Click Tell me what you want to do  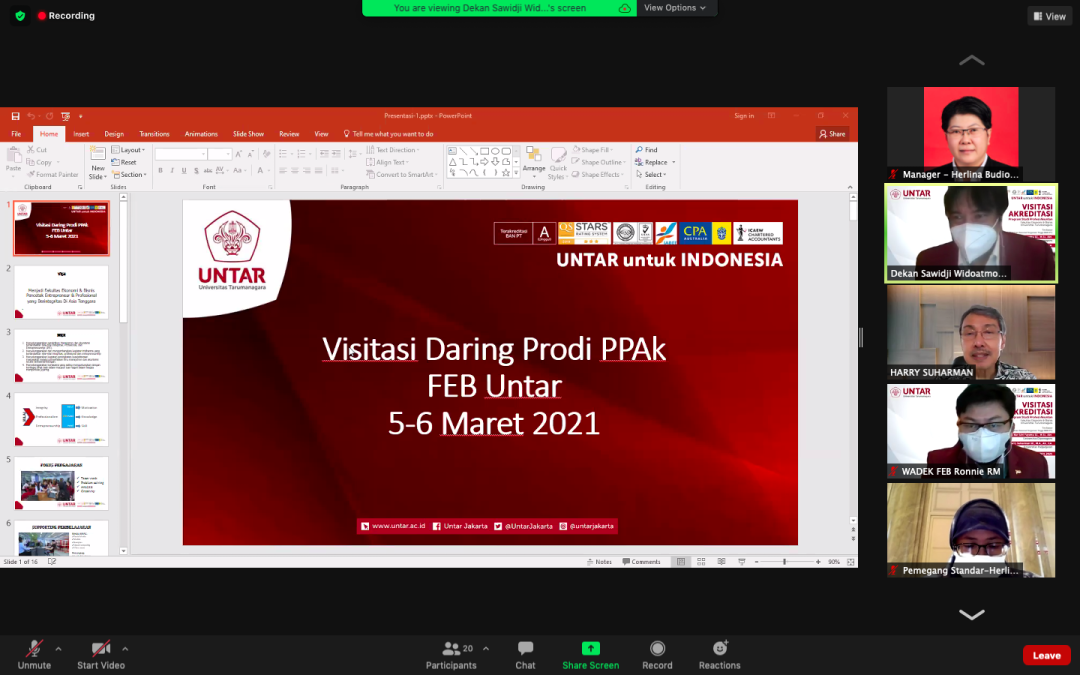[388, 134]
